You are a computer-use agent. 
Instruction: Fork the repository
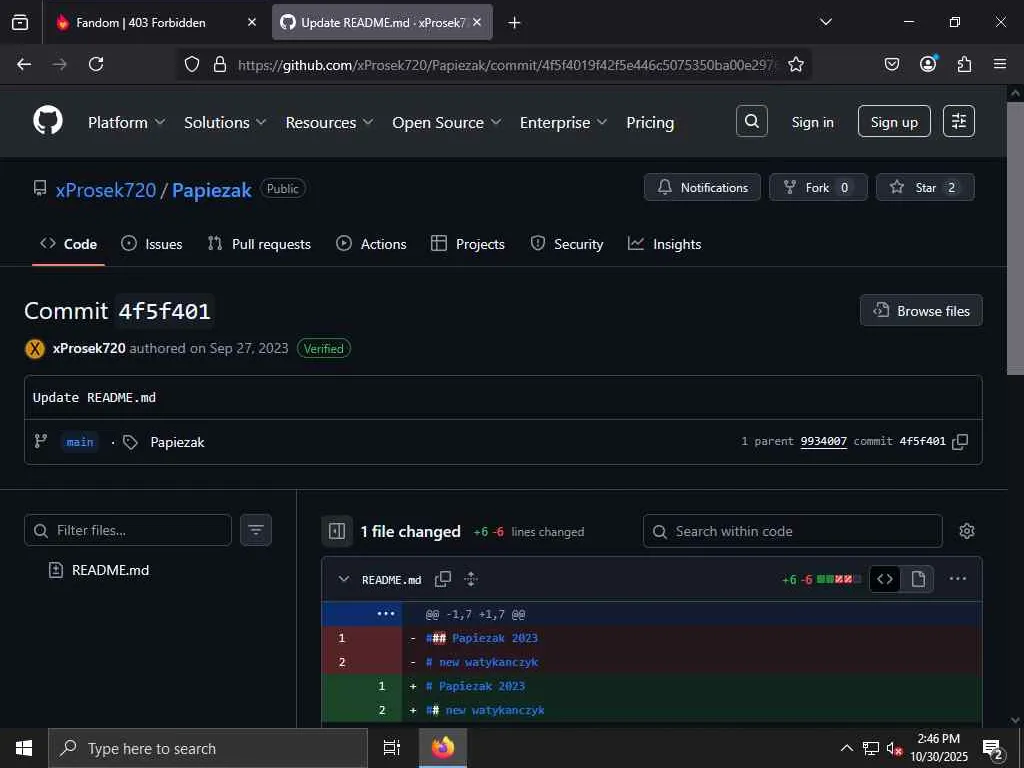pyautogui.click(x=818, y=187)
